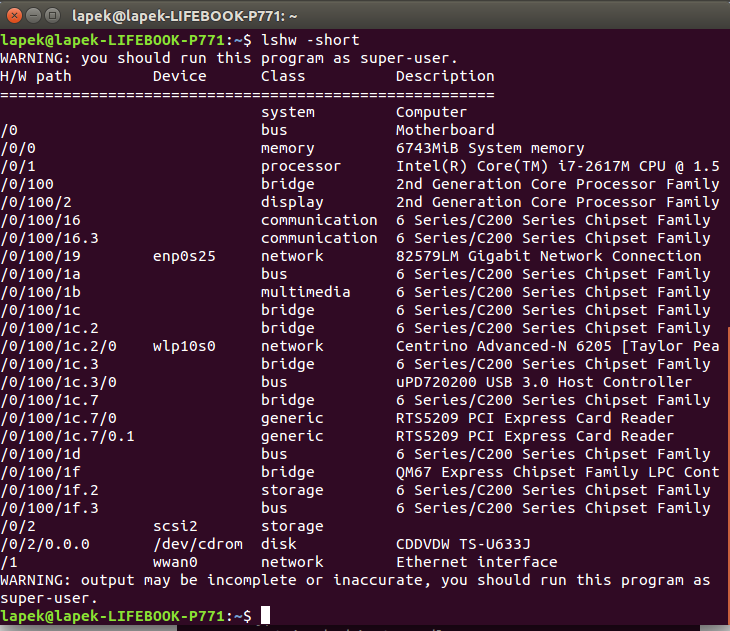
Task: Click the "memory" class entry
Action: pyautogui.click(x=288, y=148)
